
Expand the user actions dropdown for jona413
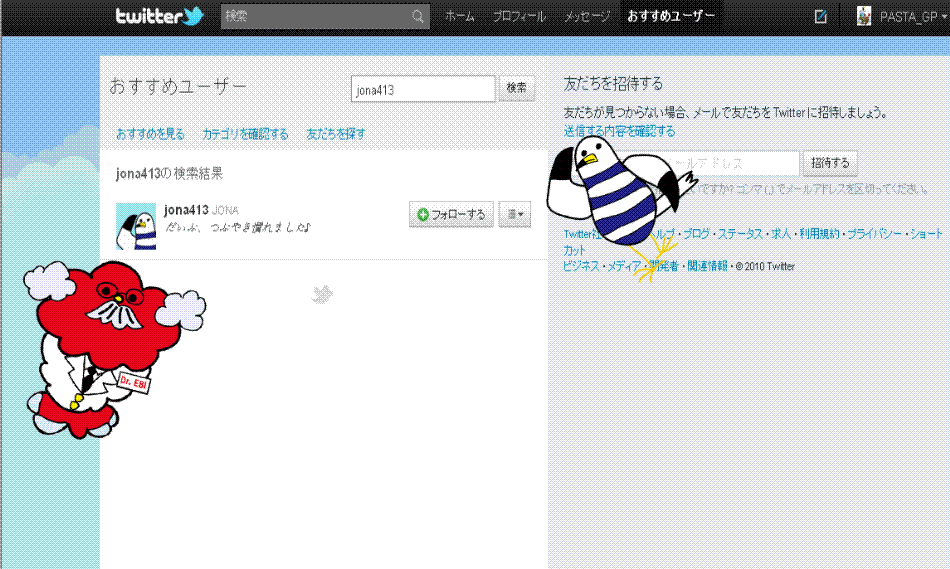514,214
